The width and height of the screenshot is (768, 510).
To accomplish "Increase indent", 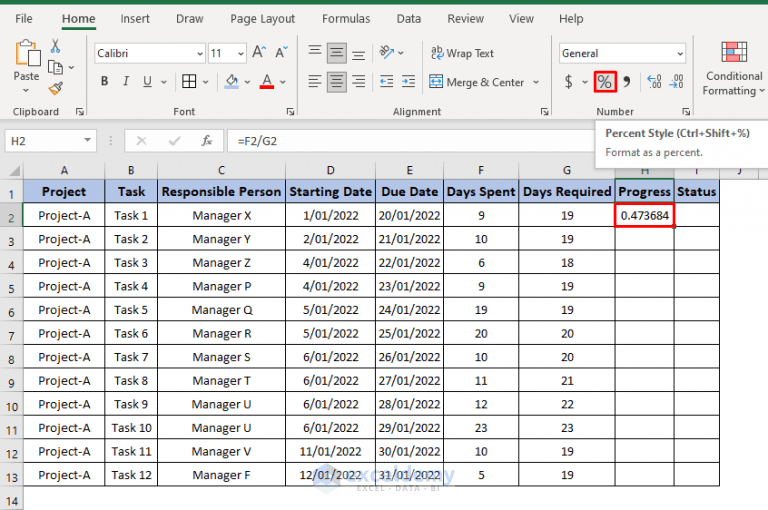I will click(408, 81).
